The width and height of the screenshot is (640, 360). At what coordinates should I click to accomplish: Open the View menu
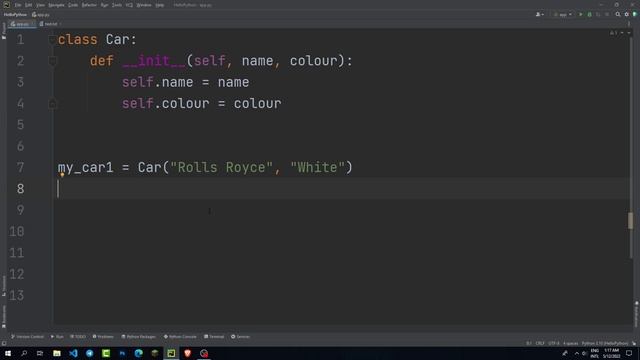40,5
